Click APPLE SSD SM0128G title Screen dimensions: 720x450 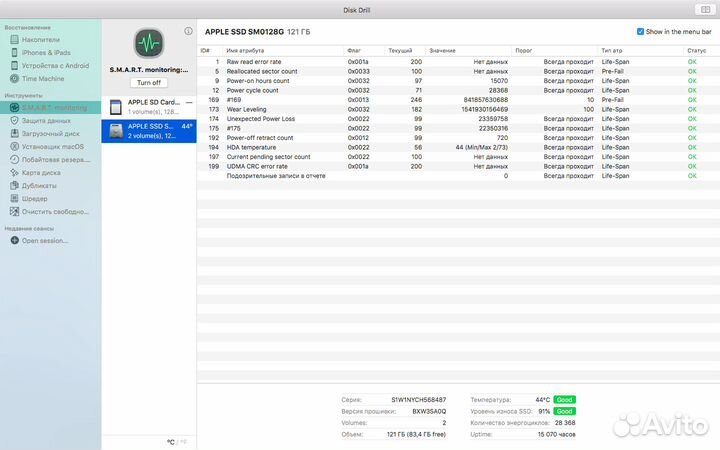pyautogui.click(x=244, y=32)
